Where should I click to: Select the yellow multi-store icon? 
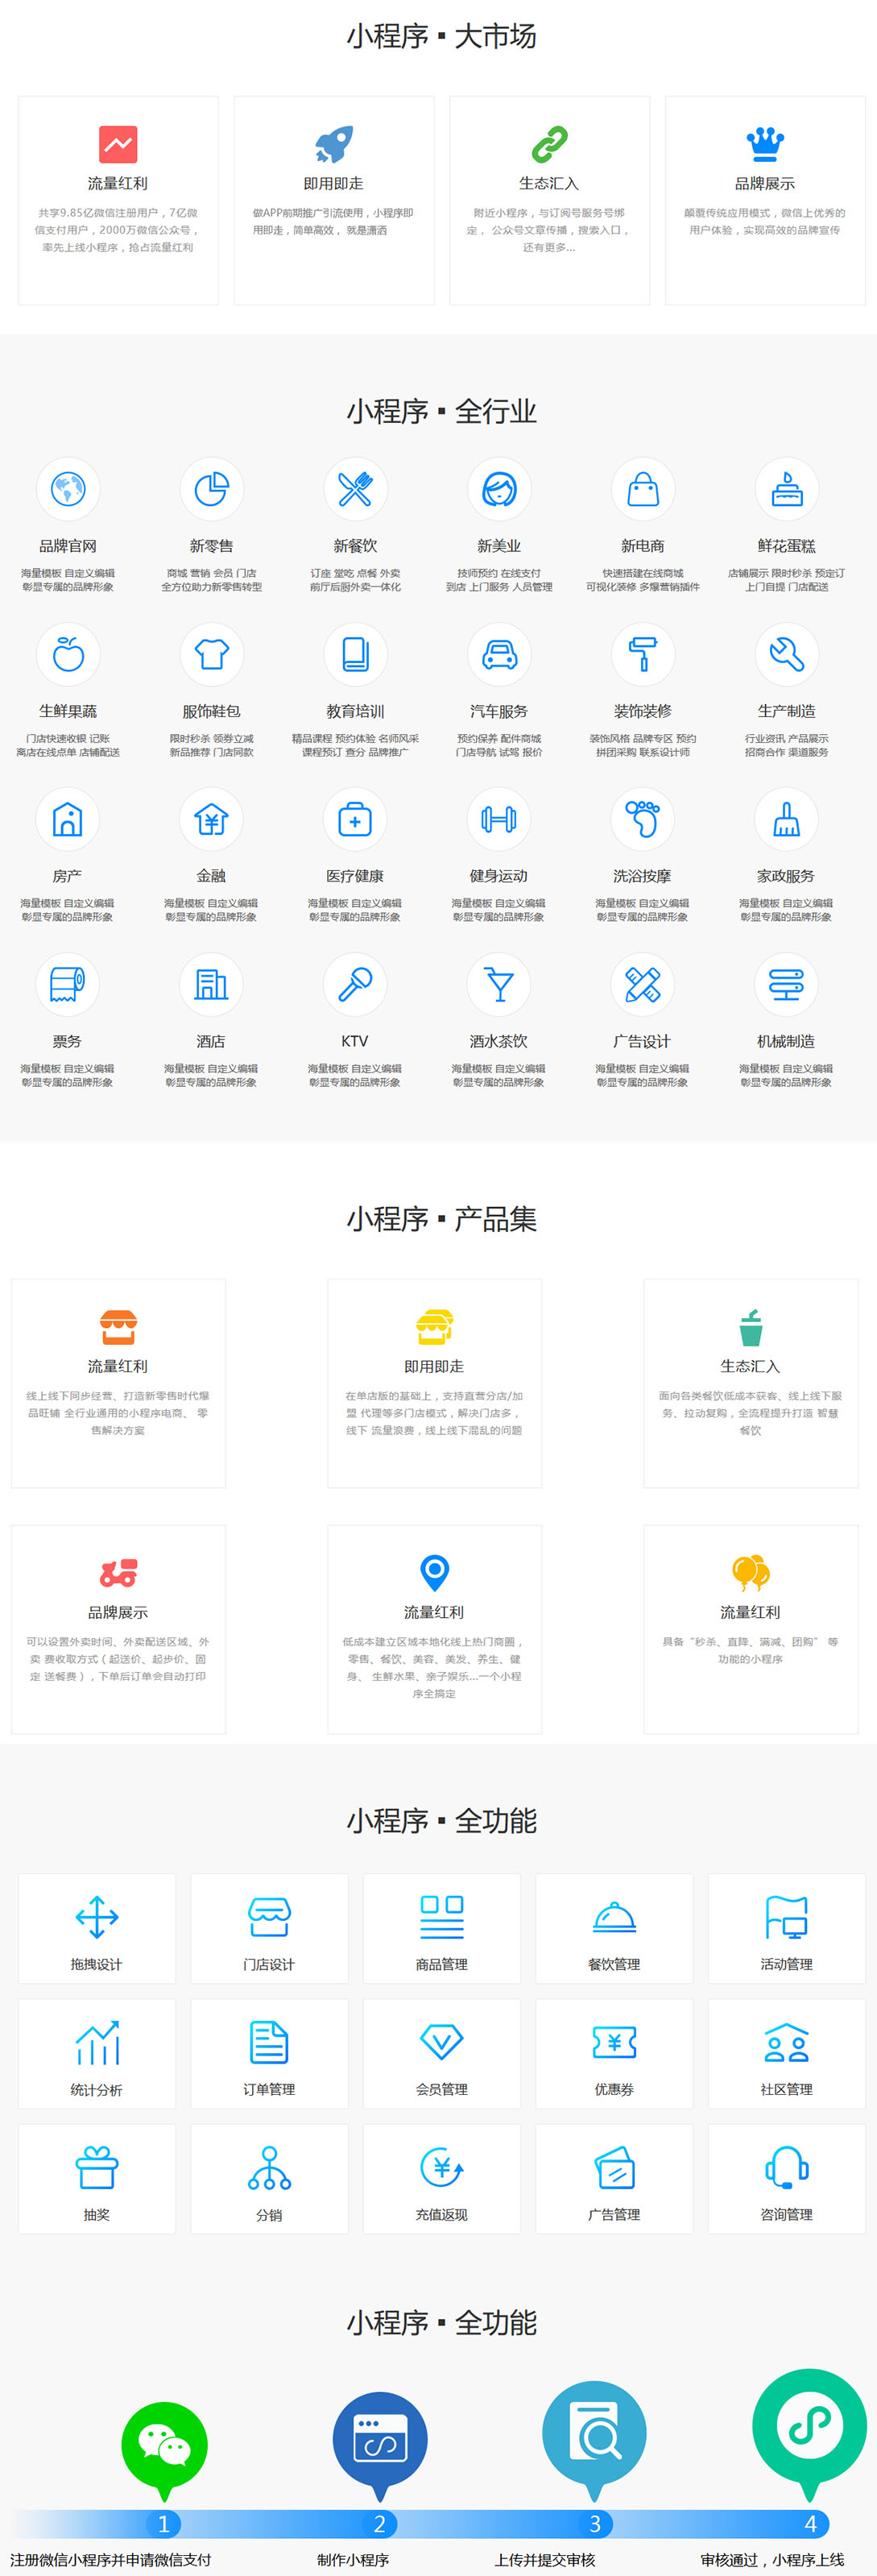(x=434, y=1327)
